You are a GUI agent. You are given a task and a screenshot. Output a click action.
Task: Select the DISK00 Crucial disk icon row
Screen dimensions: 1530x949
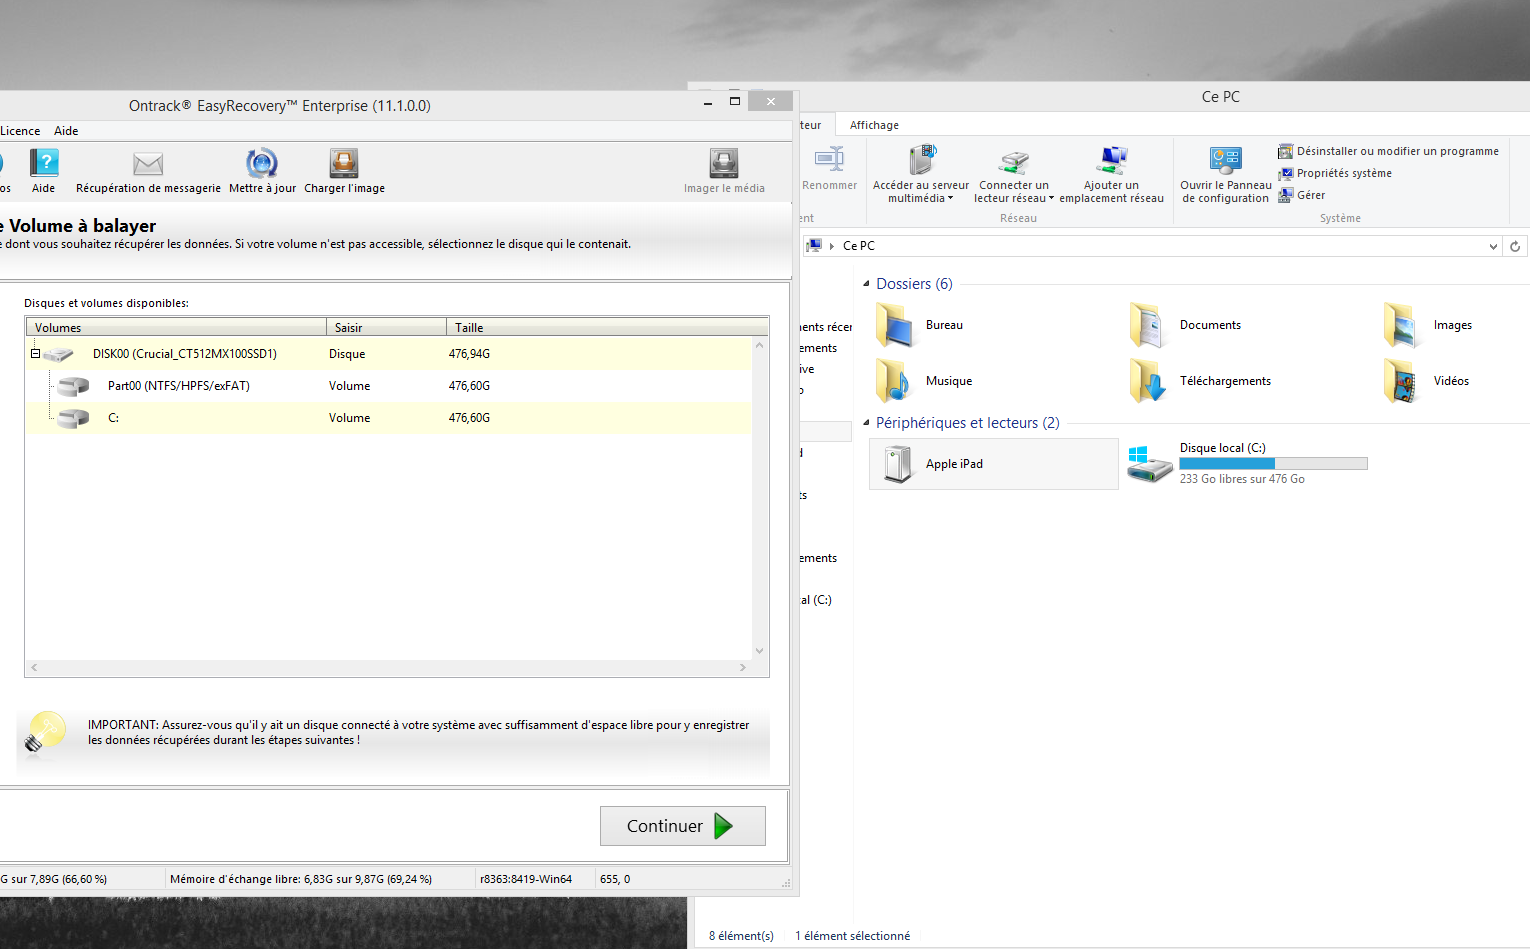(x=389, y=354)
